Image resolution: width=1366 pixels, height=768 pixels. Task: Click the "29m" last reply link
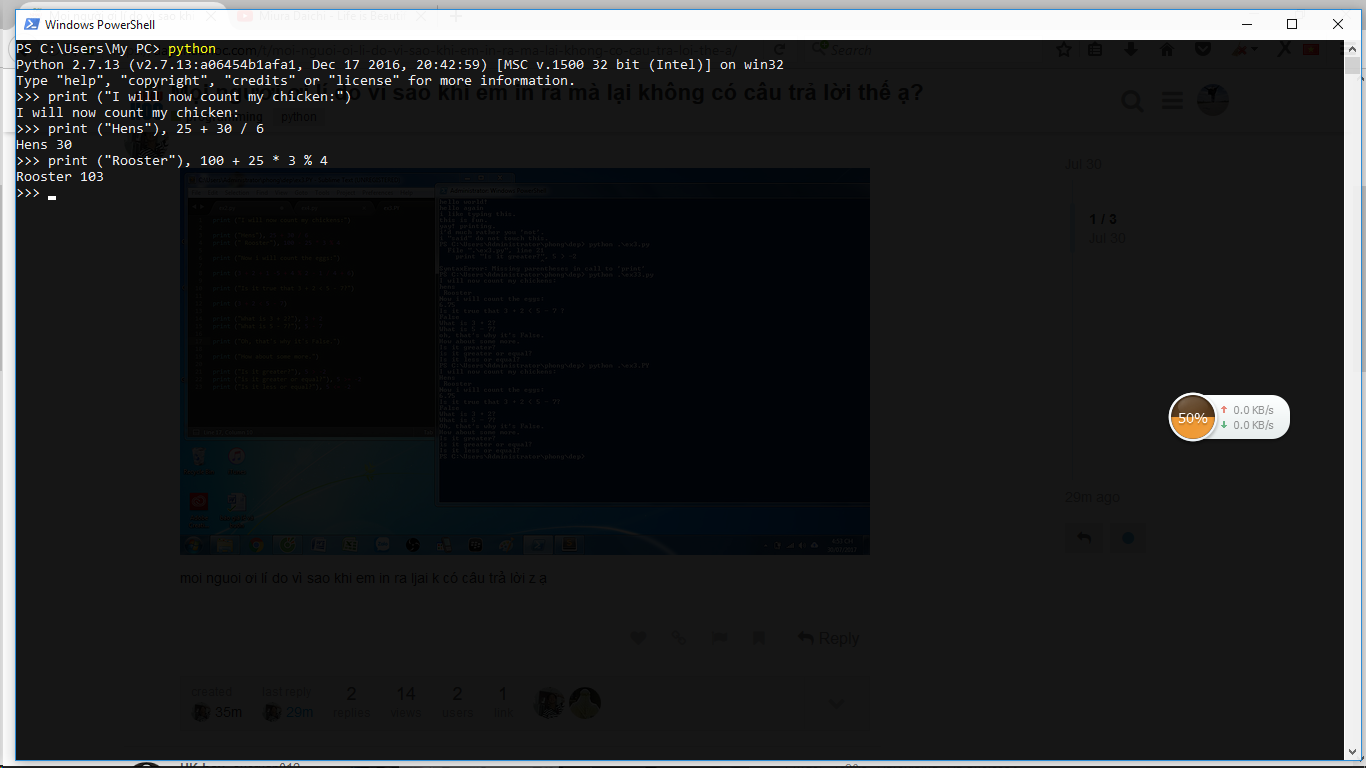click(299, 712)
